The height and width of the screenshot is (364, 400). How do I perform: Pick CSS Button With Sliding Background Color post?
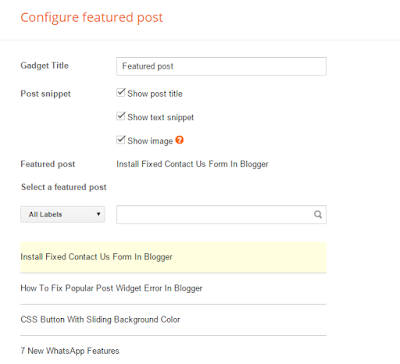[x=173, y=320]
